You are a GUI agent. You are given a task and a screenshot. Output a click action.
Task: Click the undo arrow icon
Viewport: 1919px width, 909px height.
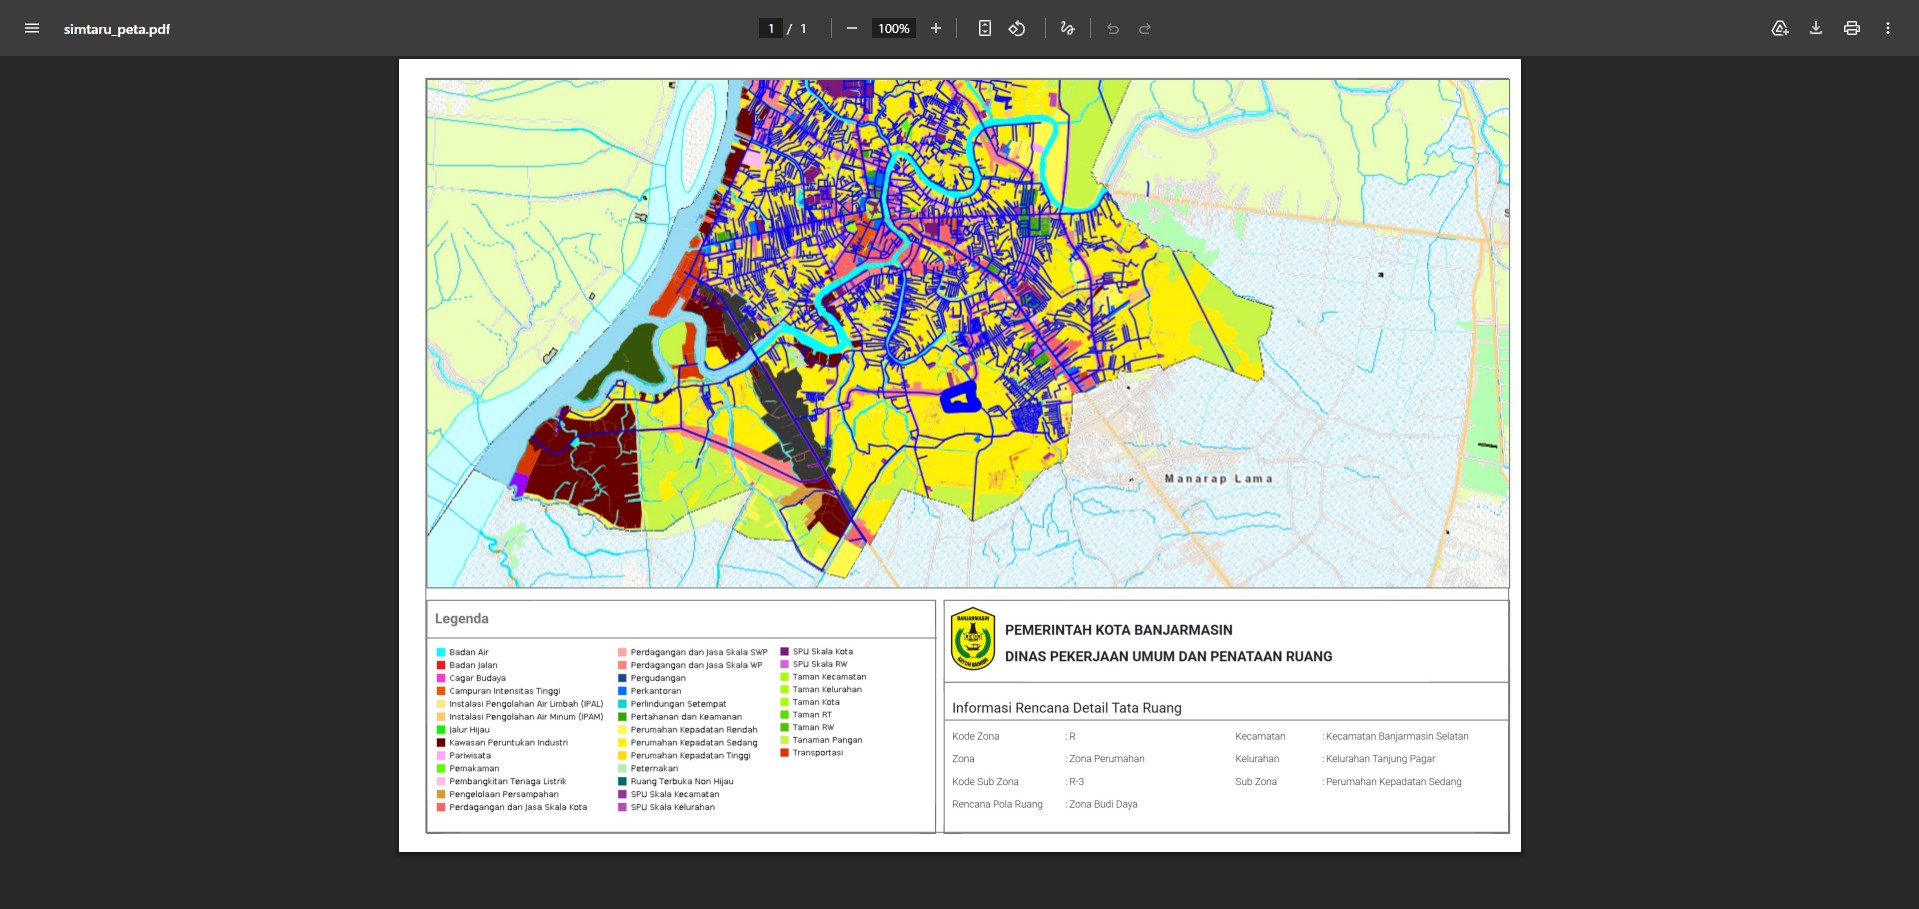click(x=1113, y=28)
